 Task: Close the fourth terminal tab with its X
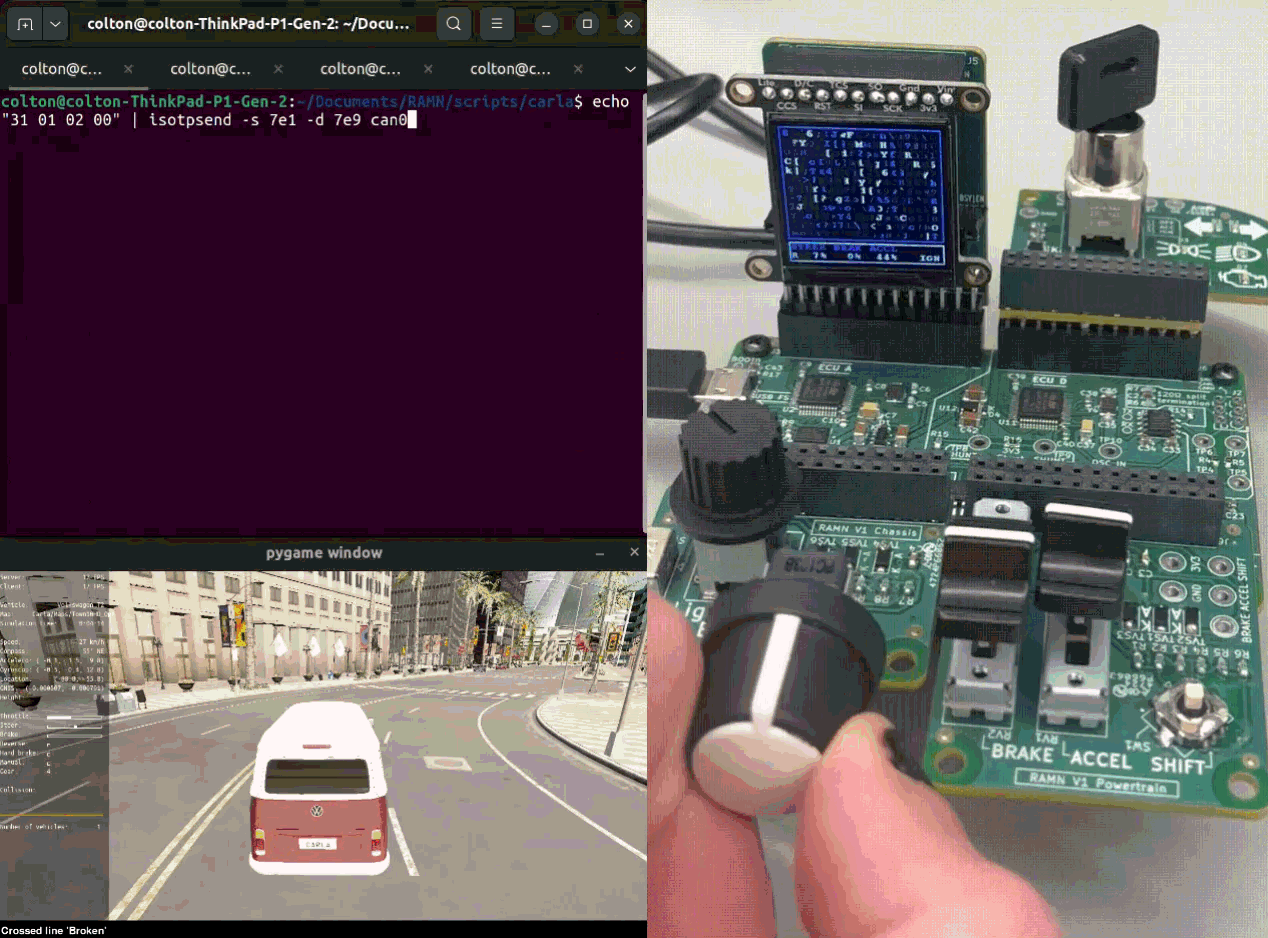click(578, 69)
